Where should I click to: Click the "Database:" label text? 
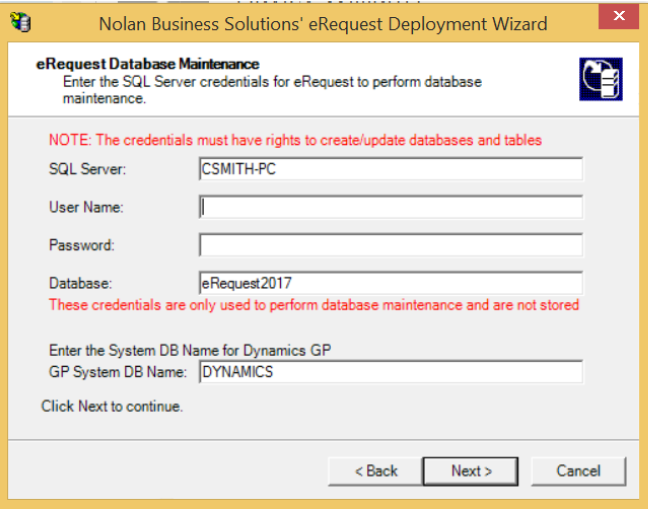coord(80,283)
